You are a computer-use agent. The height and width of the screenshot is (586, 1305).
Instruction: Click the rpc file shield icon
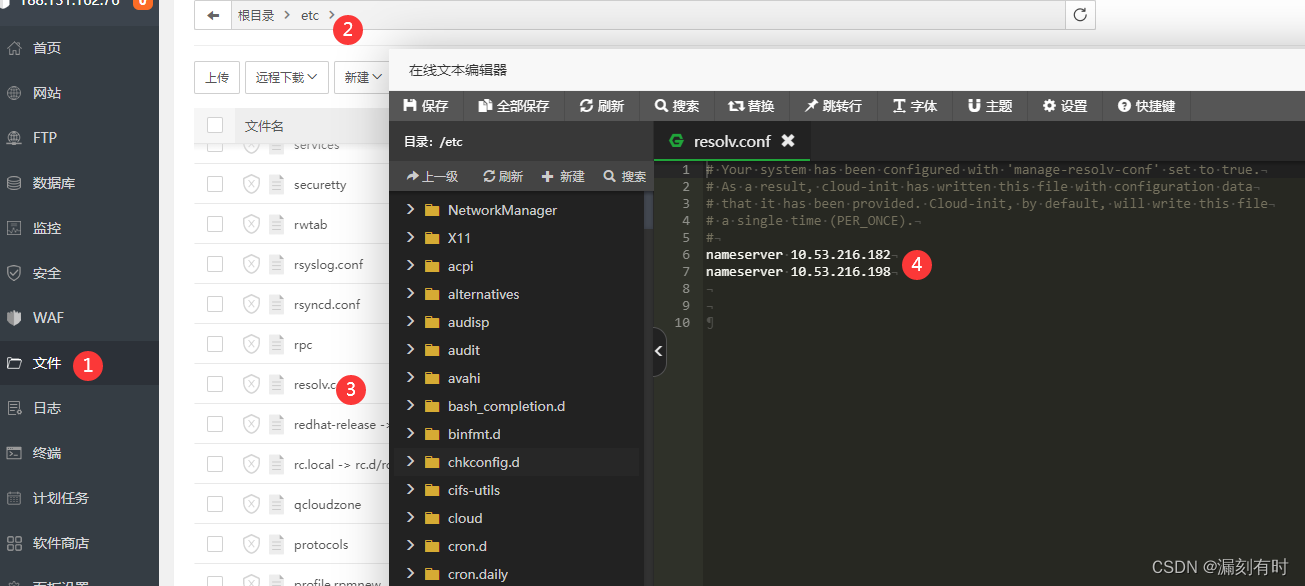[x=251, y=344]
